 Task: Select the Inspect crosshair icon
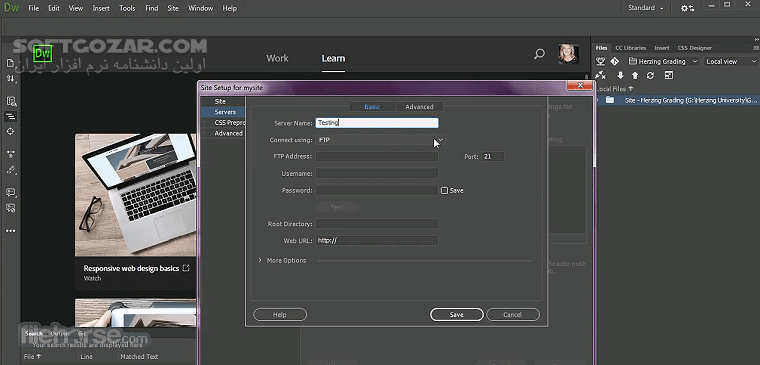coord(10,131)
